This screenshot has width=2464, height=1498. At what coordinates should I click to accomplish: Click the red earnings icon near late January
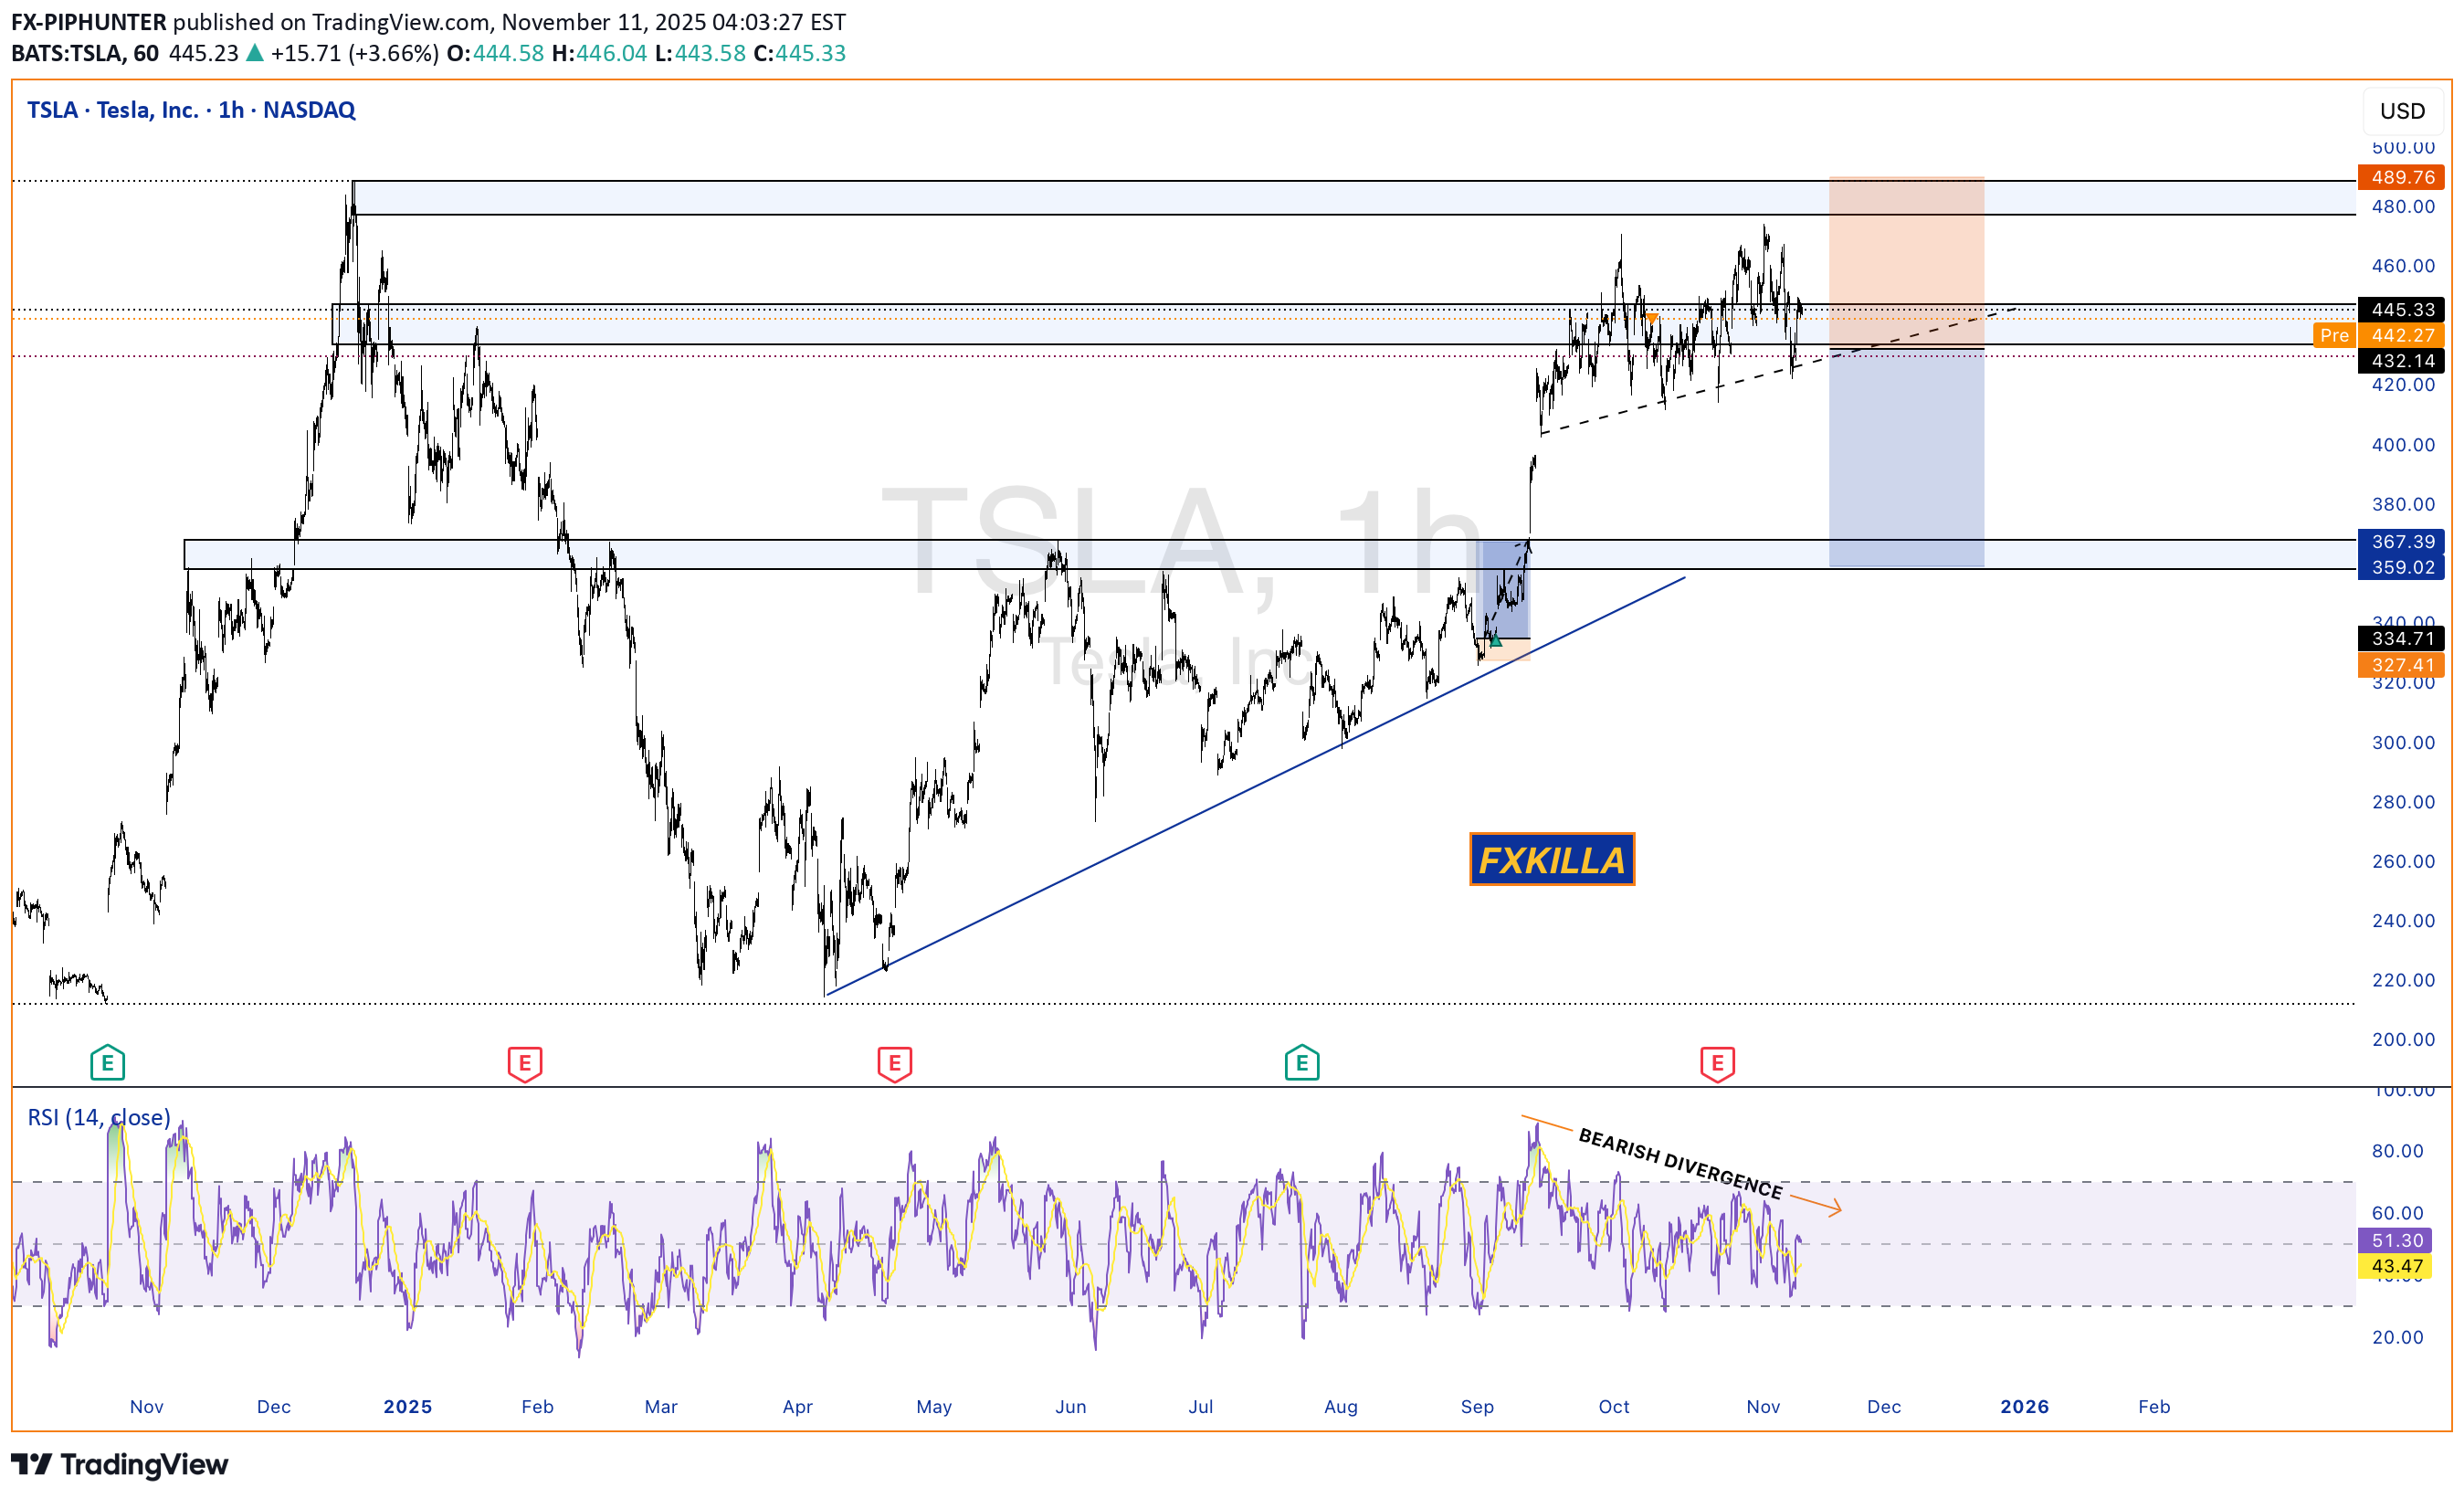(525, 1063)
